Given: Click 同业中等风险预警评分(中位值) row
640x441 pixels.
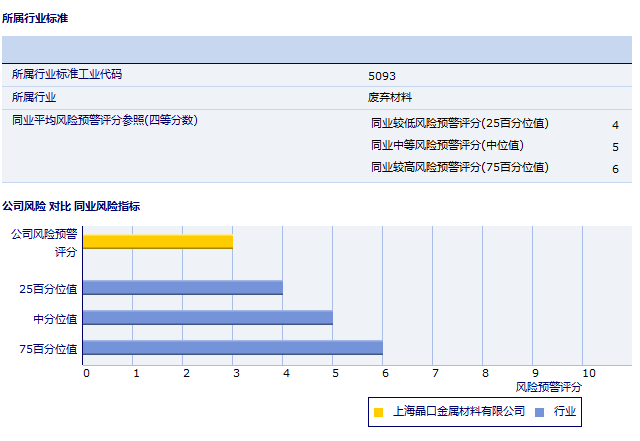Looking at the screenshot, I should pyautogui.click(x=447, y=146).
